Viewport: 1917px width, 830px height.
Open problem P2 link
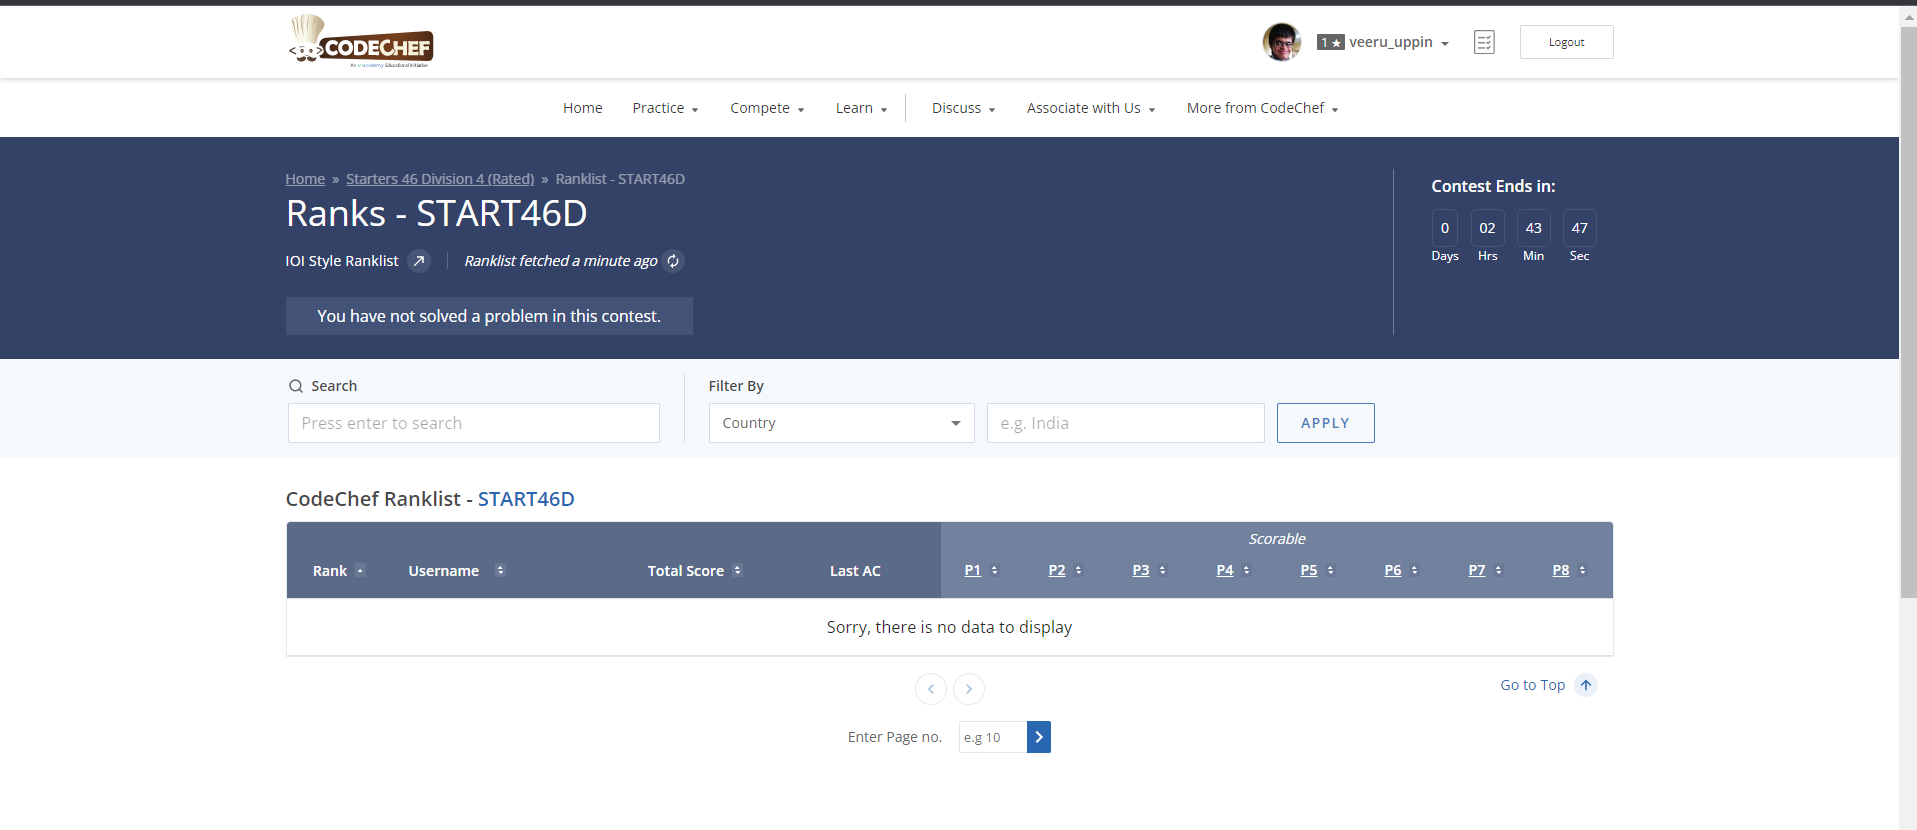1056,570
